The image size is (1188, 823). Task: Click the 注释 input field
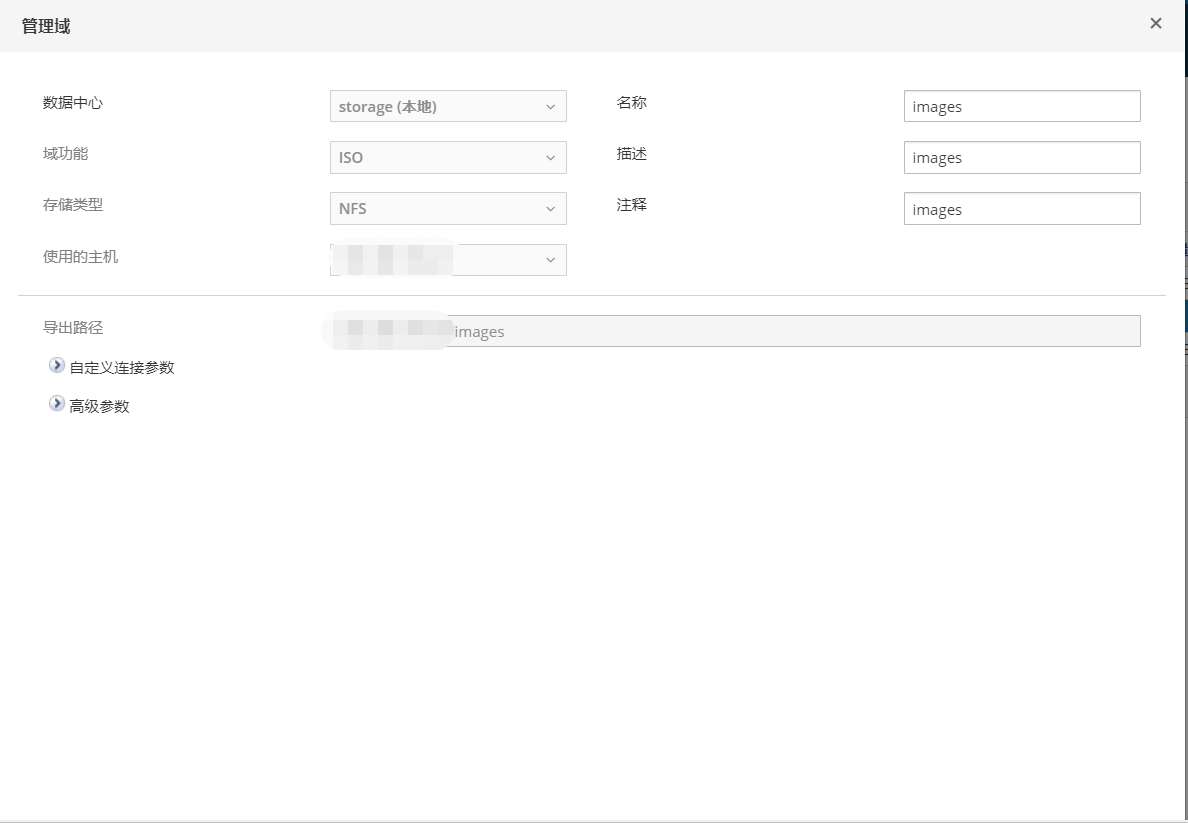(x=1021, y=209)
